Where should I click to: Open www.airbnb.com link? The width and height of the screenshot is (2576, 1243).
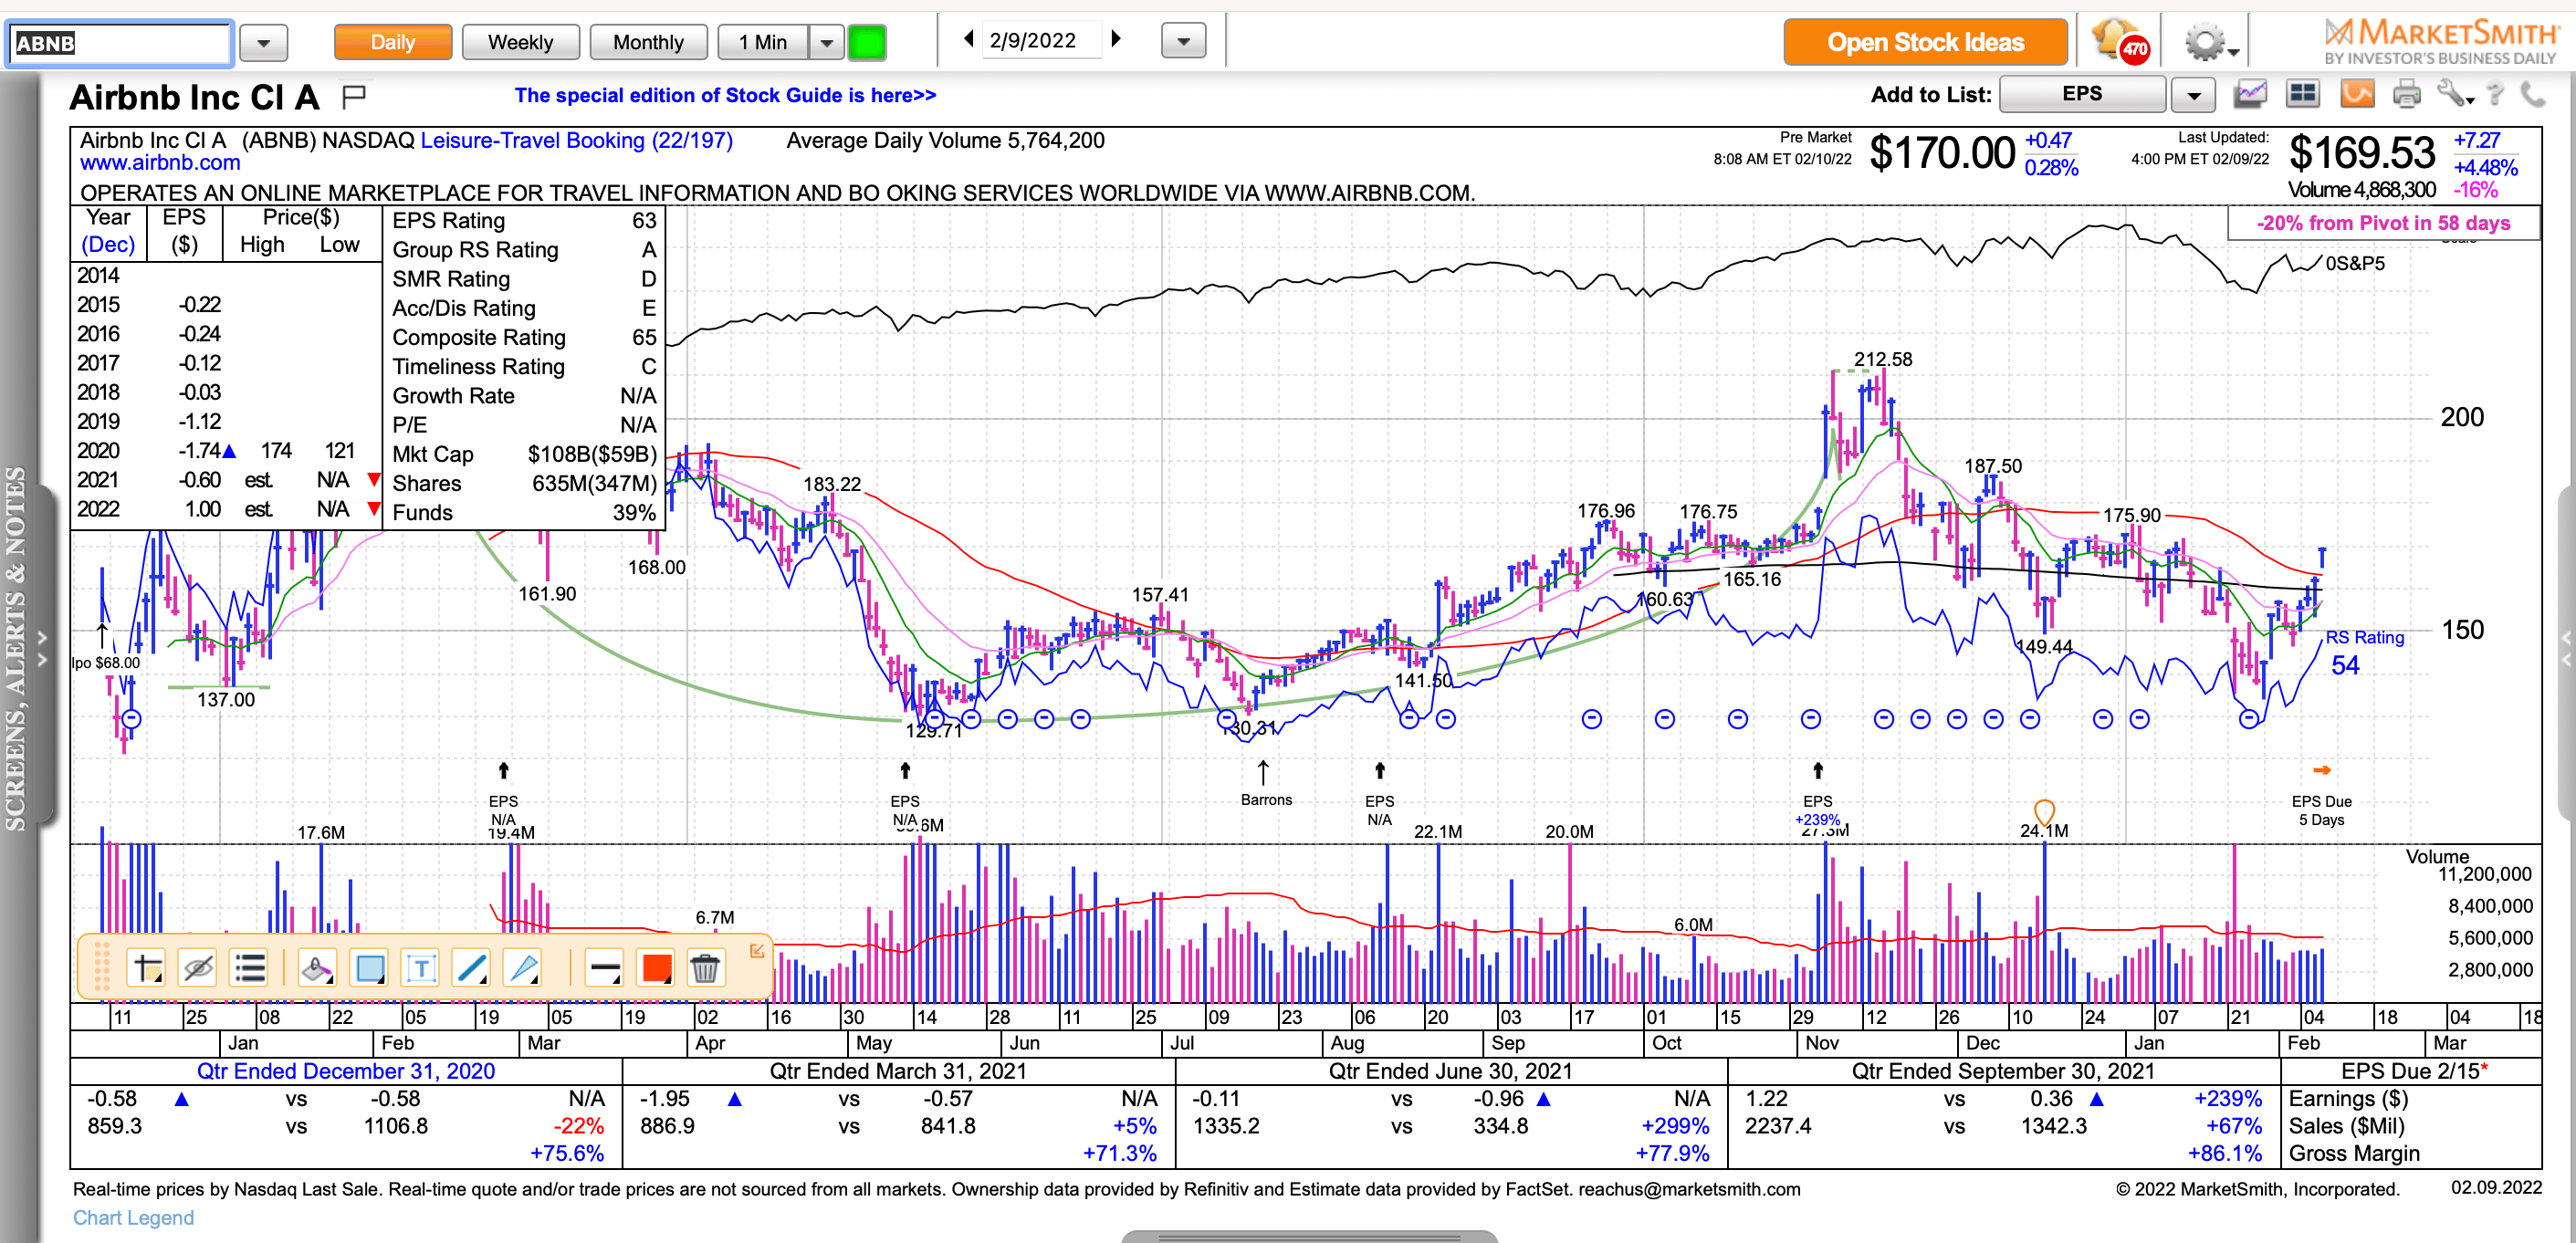[160, 163]
